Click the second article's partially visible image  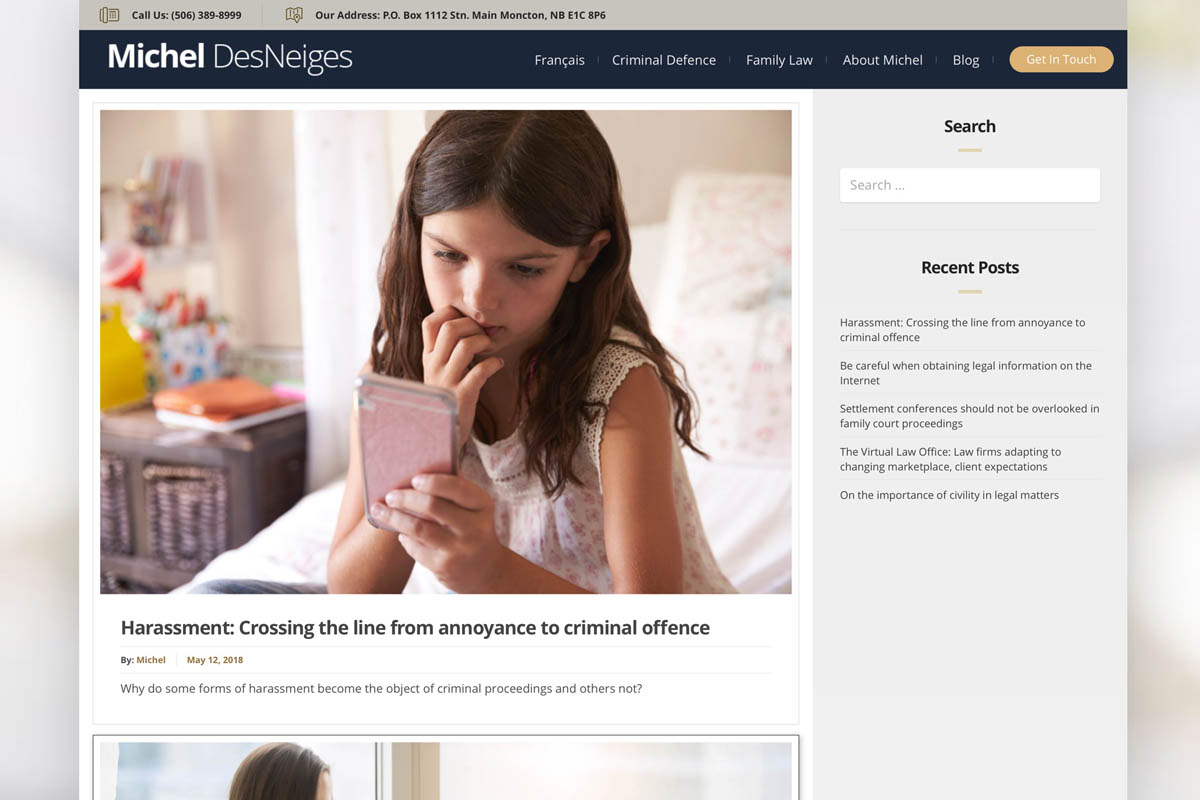[x=446, y=771]
